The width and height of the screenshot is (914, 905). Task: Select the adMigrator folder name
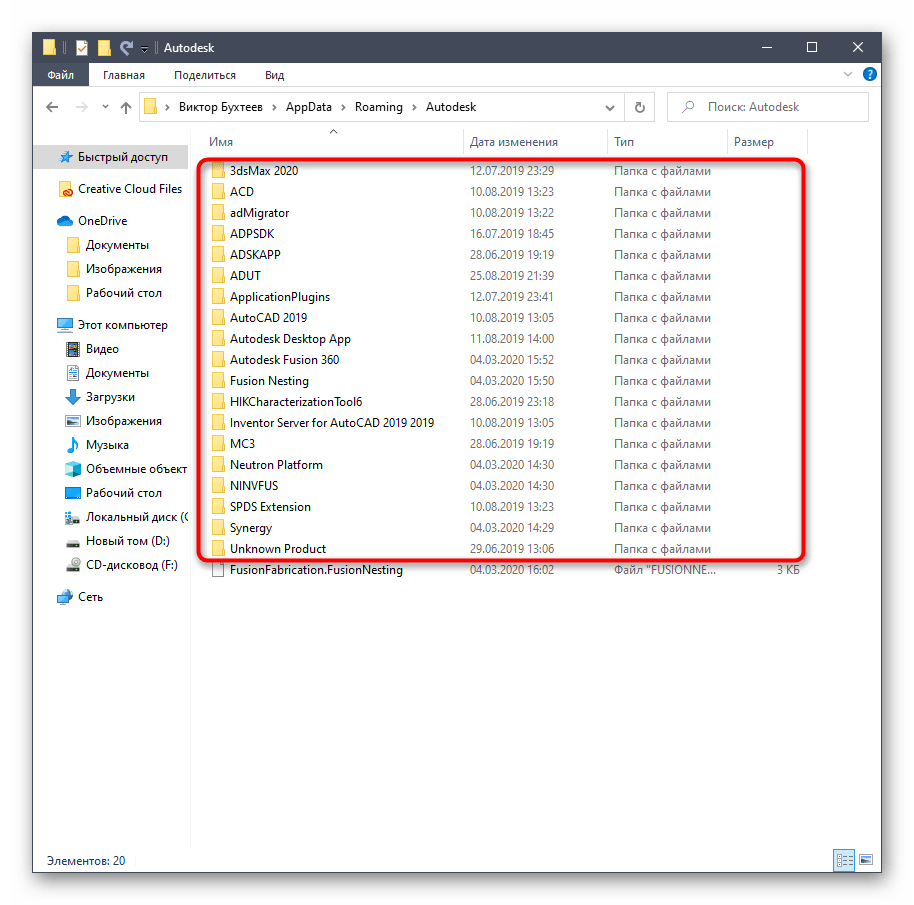click(259, 213)
